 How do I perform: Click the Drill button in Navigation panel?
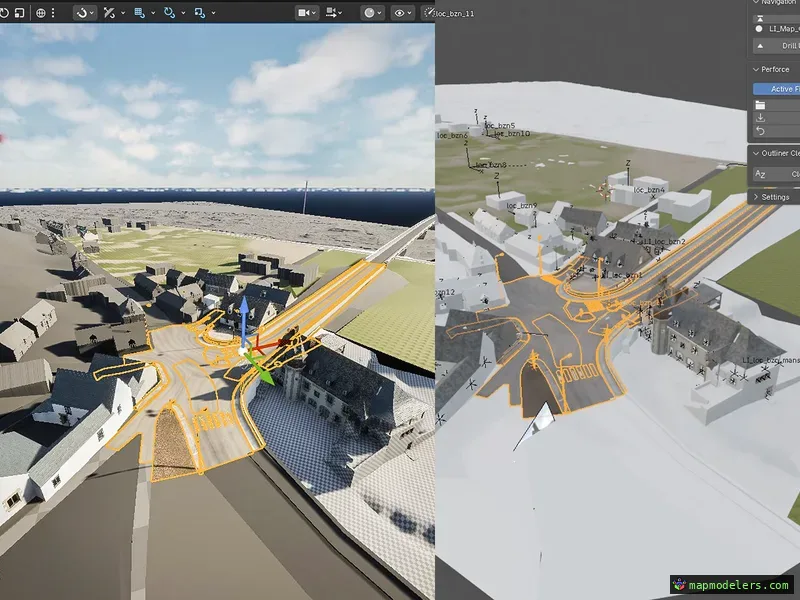tap(777, 46)
